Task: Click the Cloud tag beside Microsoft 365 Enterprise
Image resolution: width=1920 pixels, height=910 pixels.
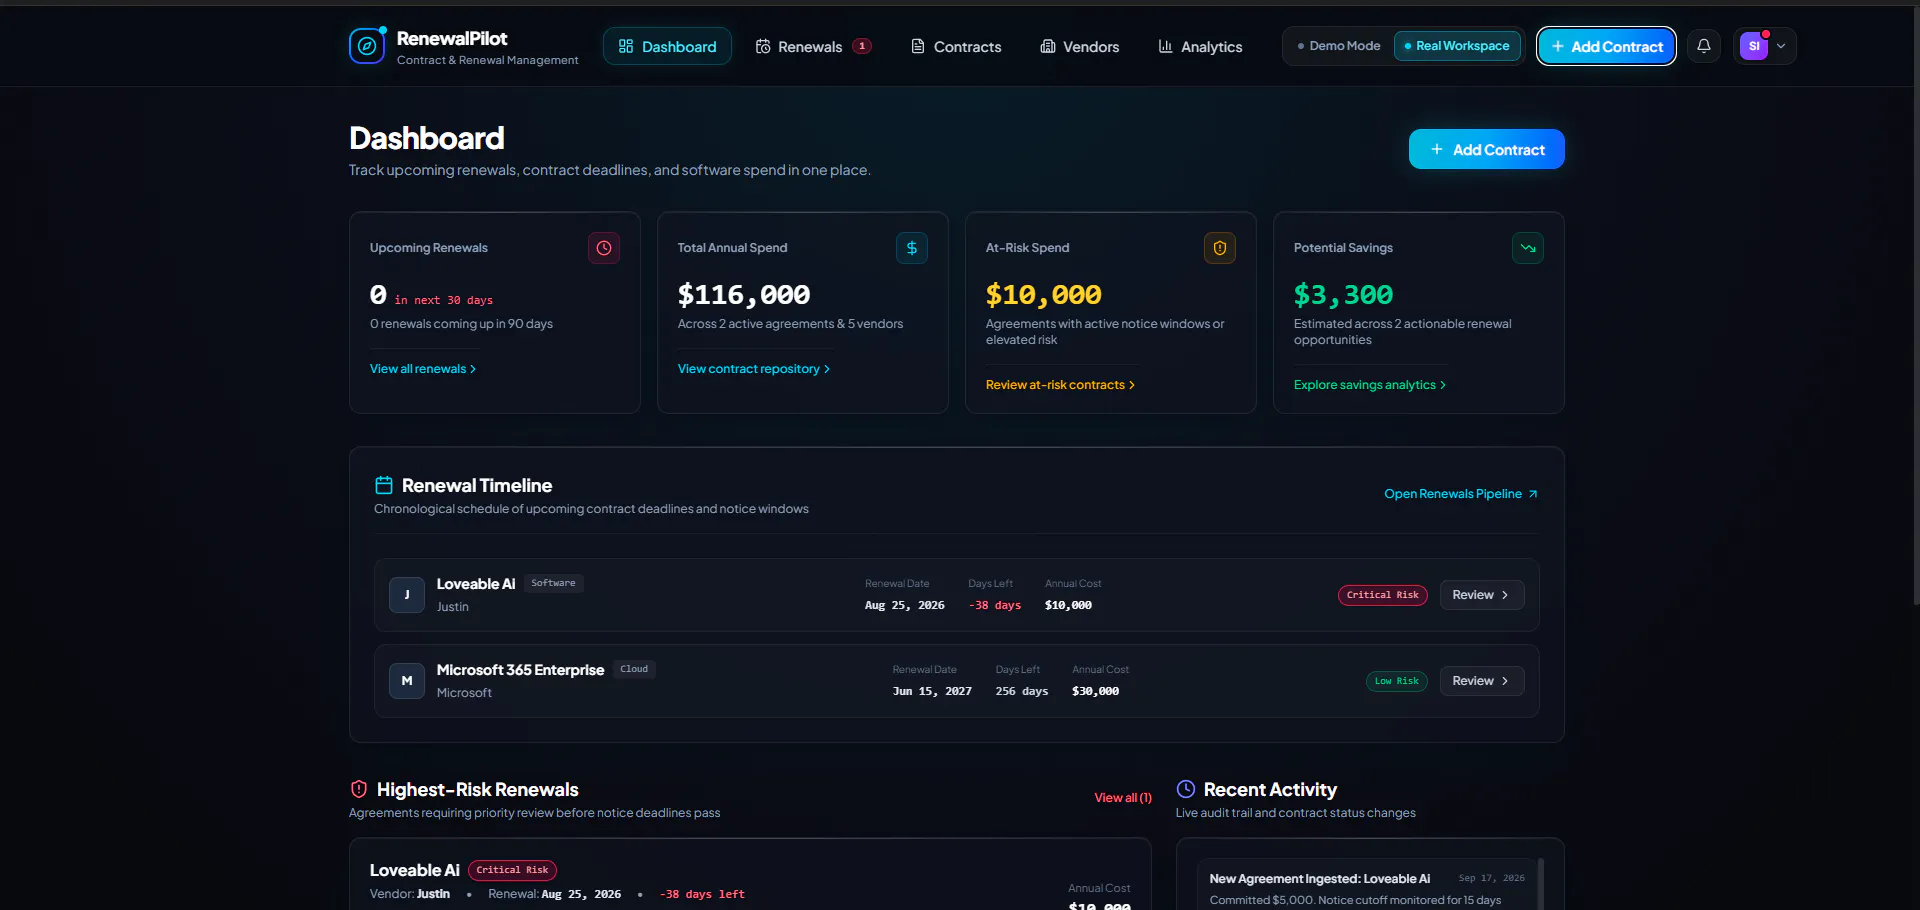Action: (x=634, y=669)
